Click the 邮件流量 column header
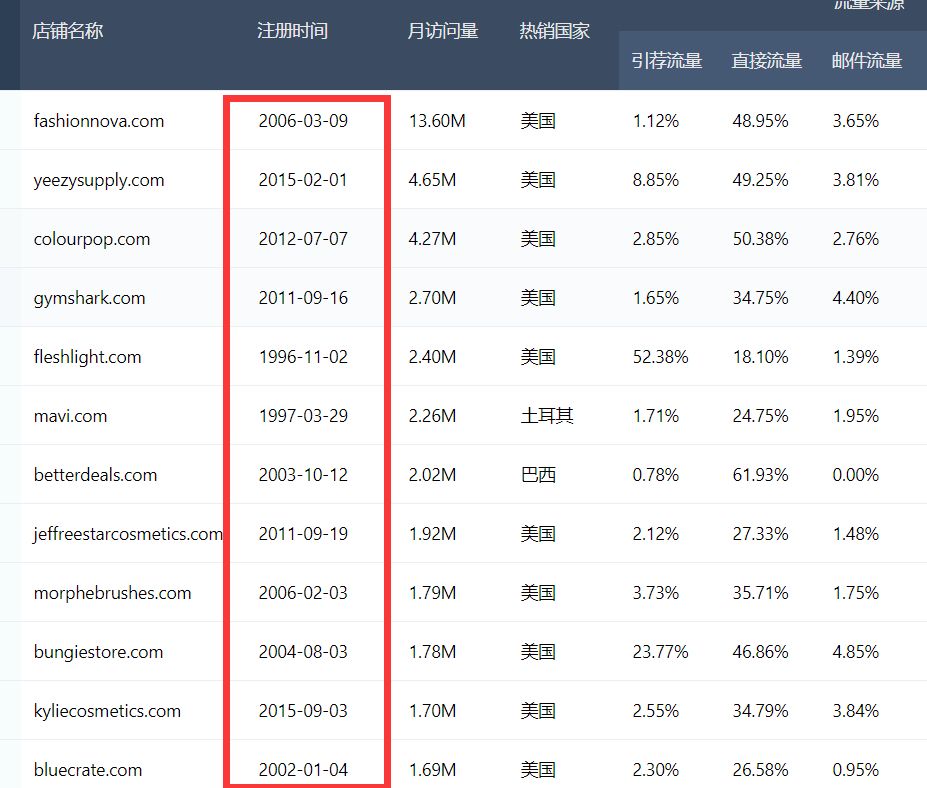The image size is (927, 788). [x=867, y=60]
